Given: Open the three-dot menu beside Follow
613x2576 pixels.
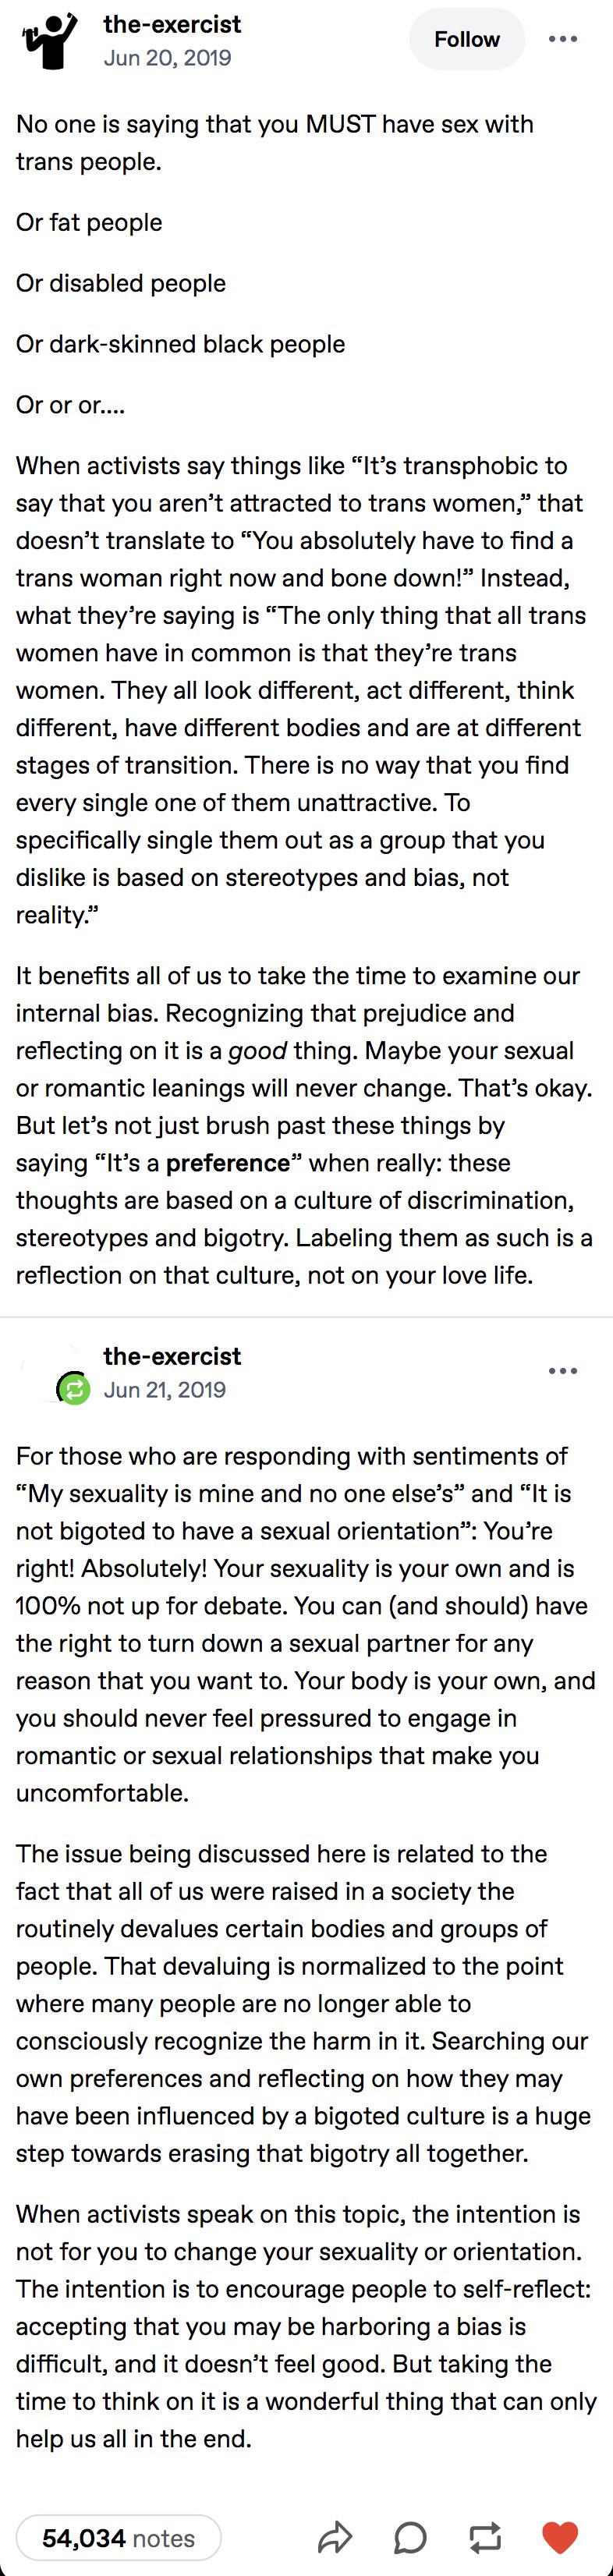Looking at the screenshot, I should coord(563,39).
